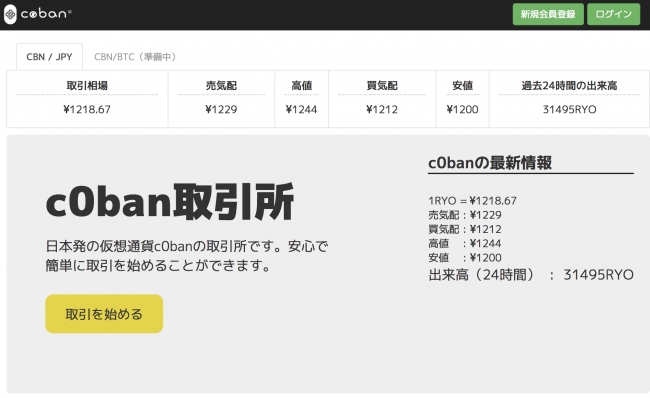Click the 安値 column header
The width and height of the screenshot is (650, 398).
coord(463,85)
